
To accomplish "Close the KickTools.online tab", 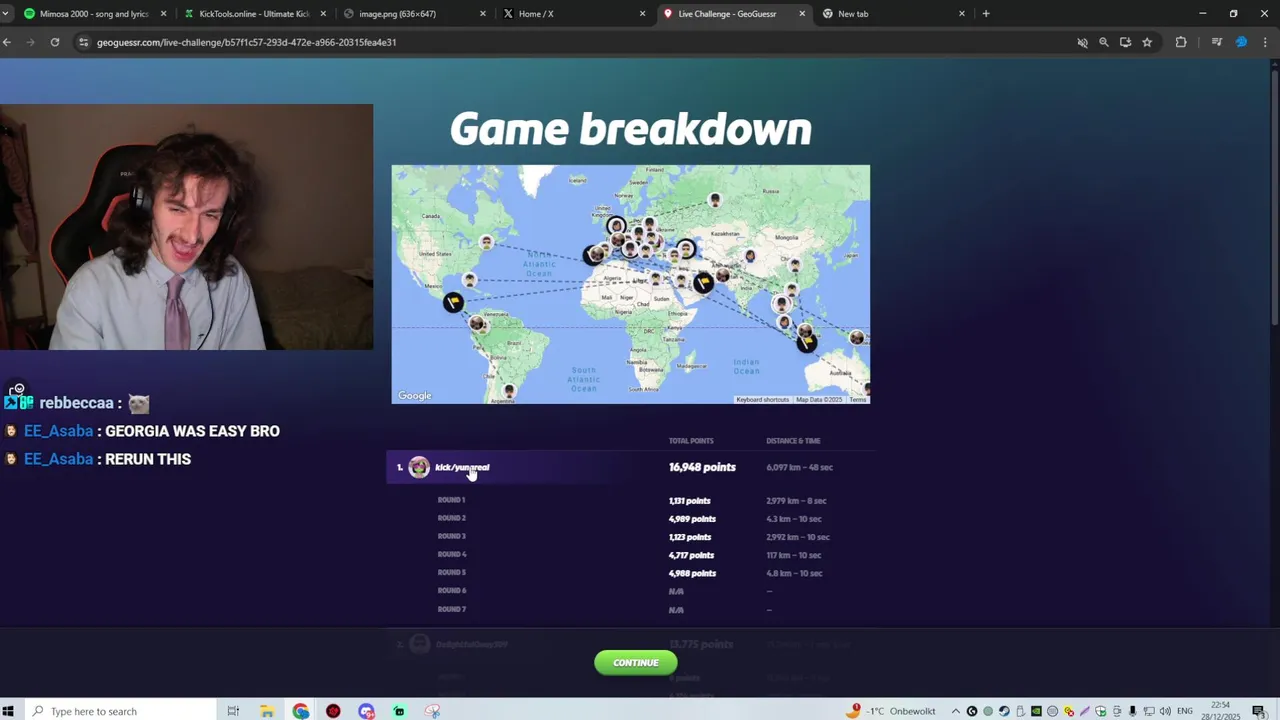I will point(323,14).
